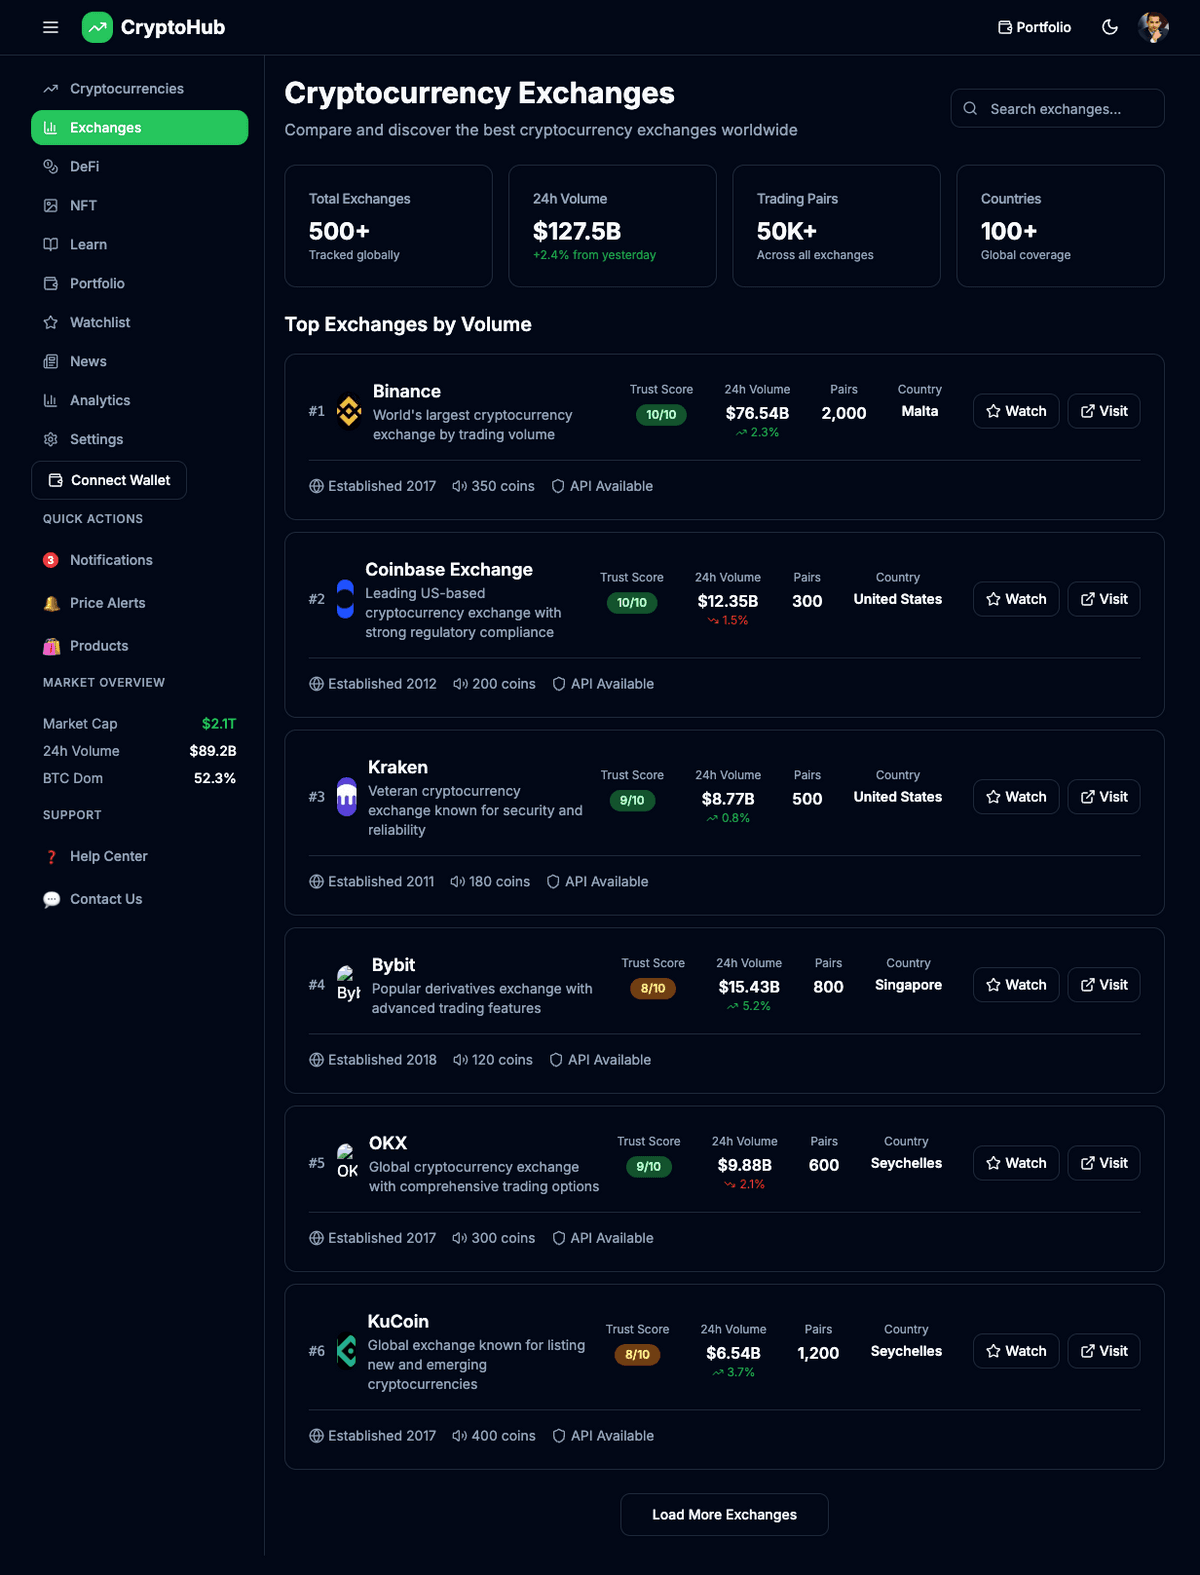Visit the Binance exchange site
The height and width of the screenshot is (1575, 1200).
tap(1104, 411)
